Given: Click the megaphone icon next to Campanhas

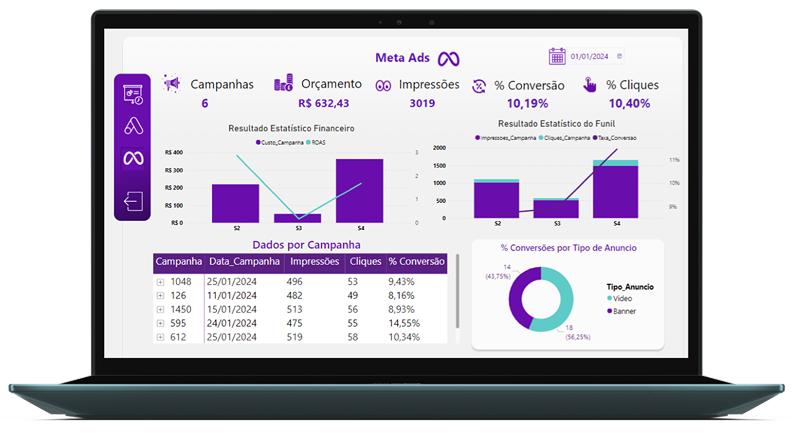Looking at the screenshot, I should [172, 84].
